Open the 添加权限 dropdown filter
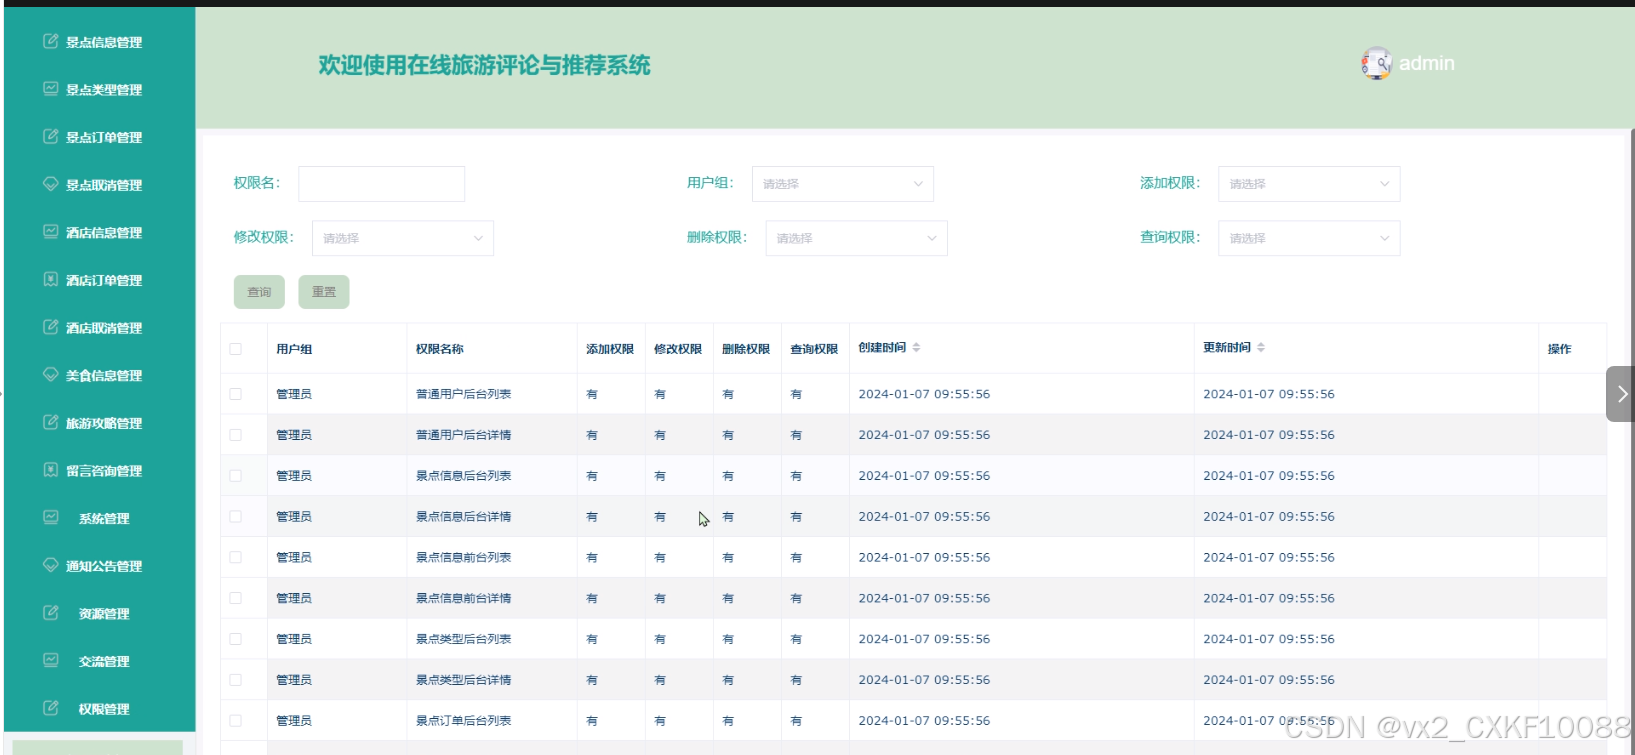1635x755 pixels. pos(1309,184)
